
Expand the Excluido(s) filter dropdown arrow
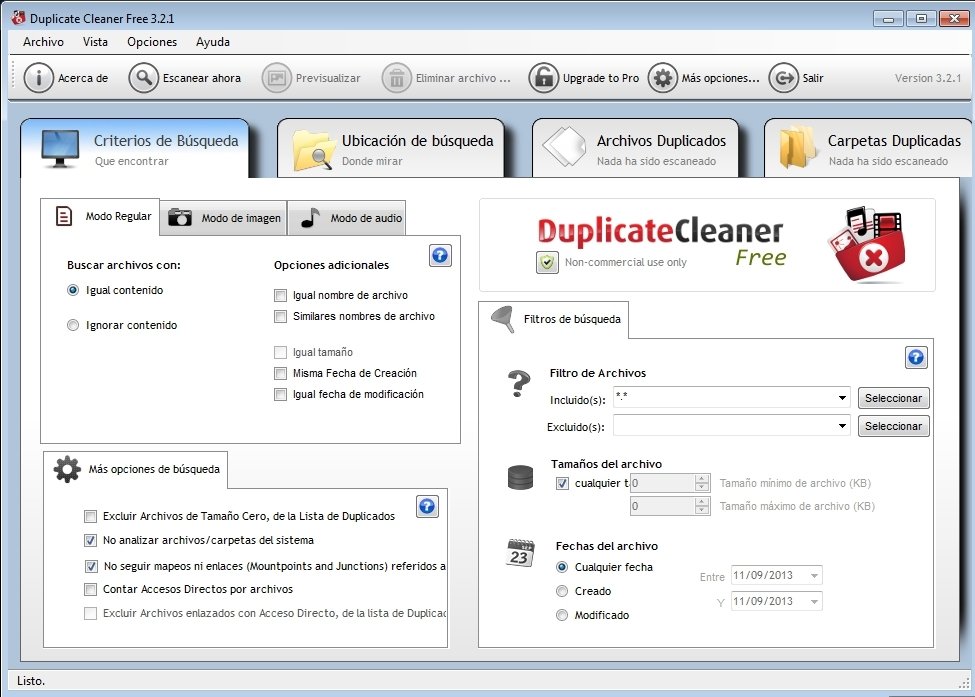[x=842, y=426]
